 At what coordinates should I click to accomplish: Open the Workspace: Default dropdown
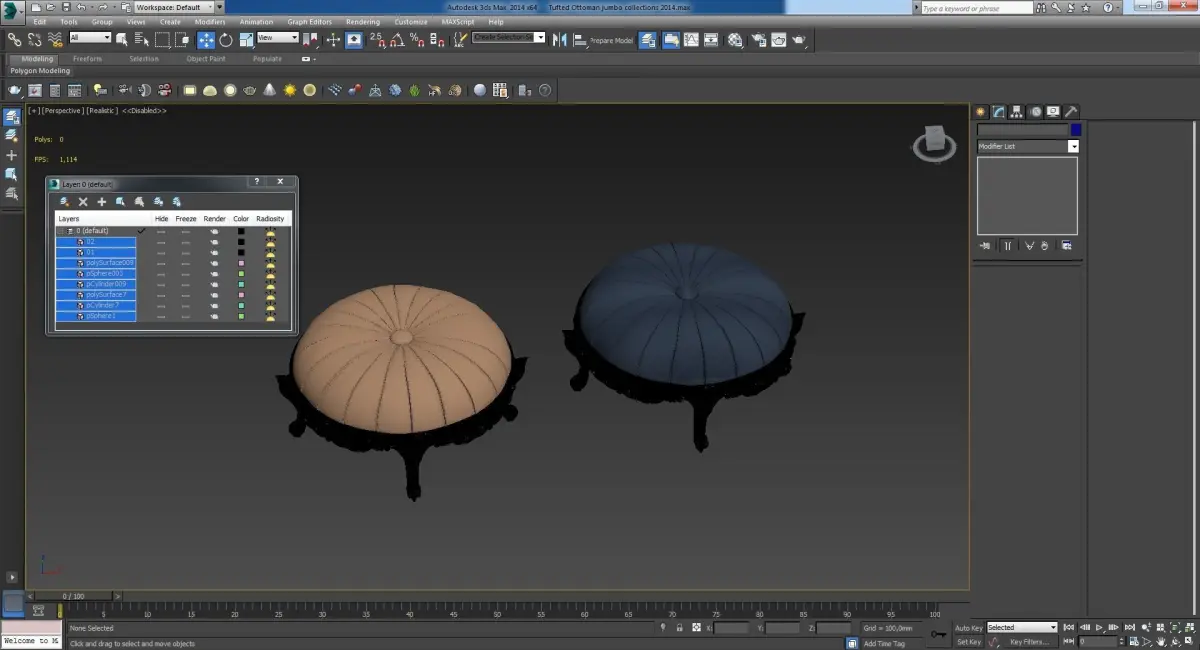[174, 7]
